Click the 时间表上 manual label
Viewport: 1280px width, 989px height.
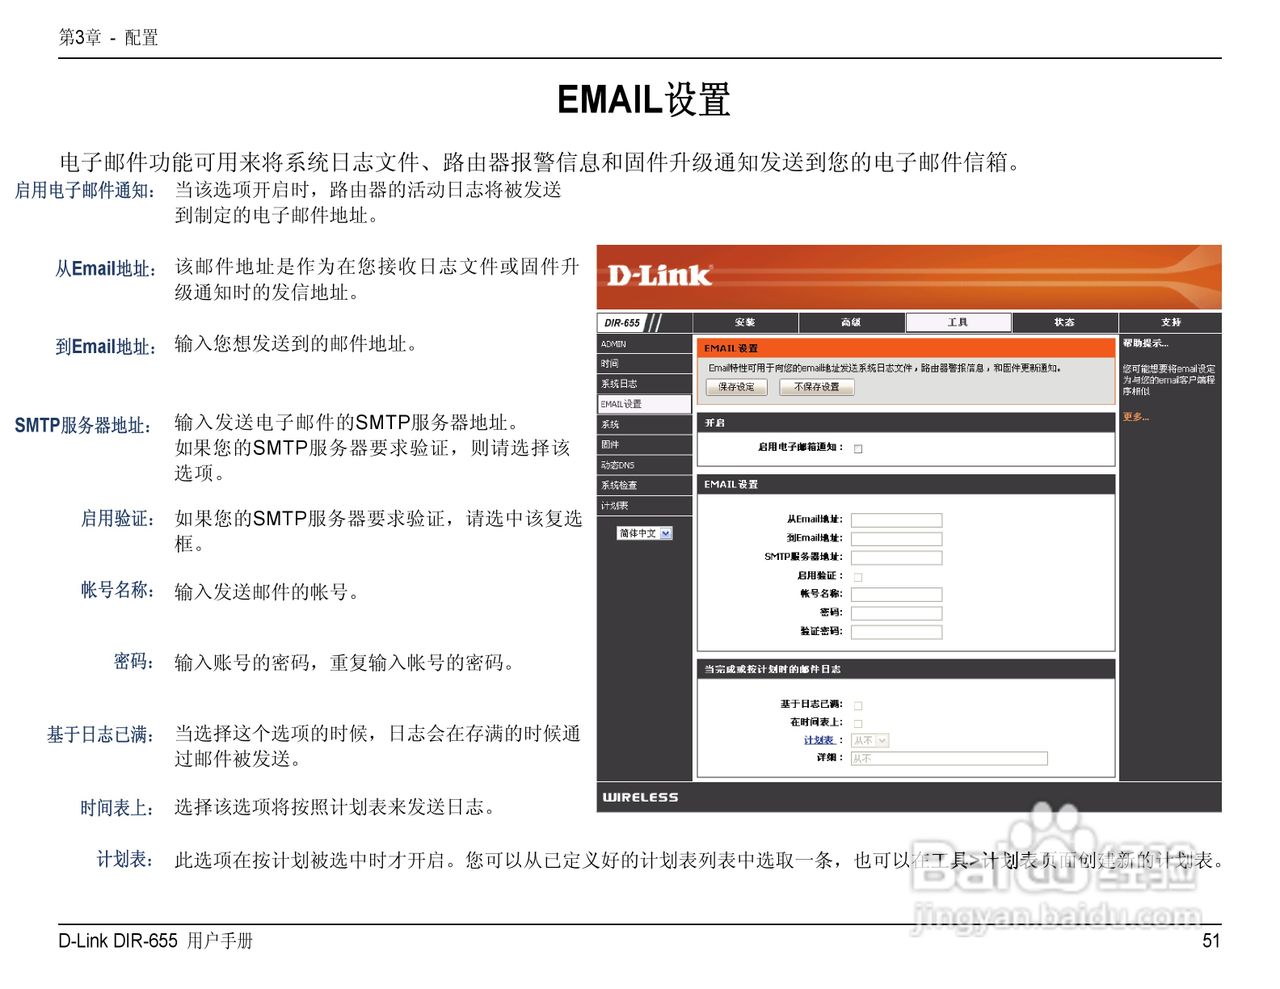118,807
